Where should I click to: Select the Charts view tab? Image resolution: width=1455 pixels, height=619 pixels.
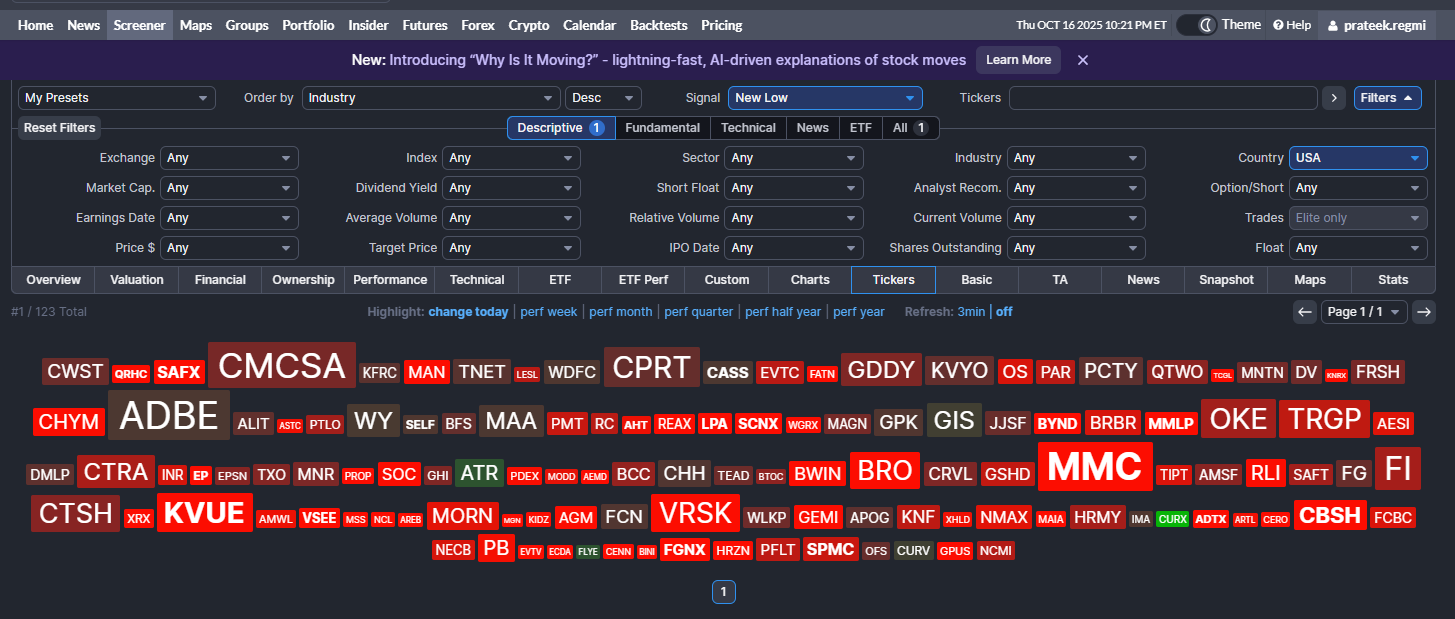point(810,280)
